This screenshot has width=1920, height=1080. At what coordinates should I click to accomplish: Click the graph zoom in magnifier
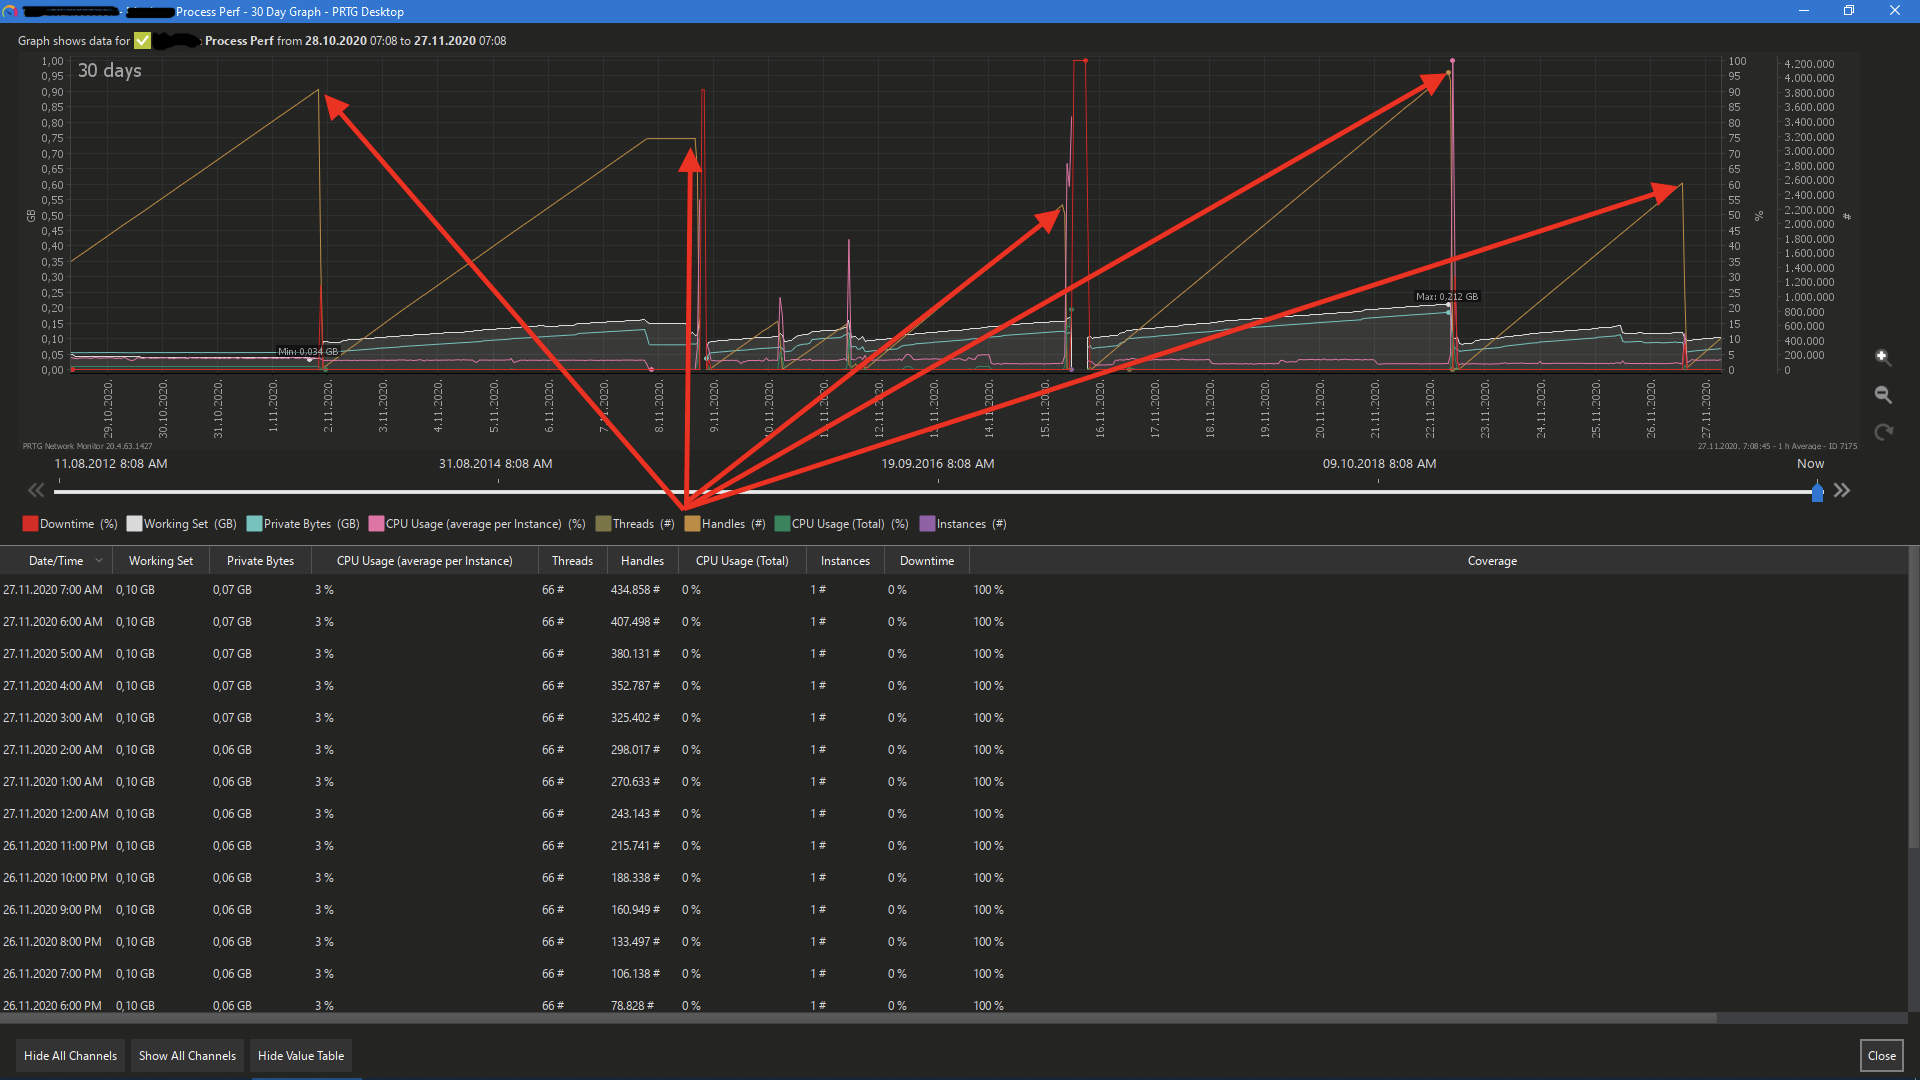tap(1882, 357)
